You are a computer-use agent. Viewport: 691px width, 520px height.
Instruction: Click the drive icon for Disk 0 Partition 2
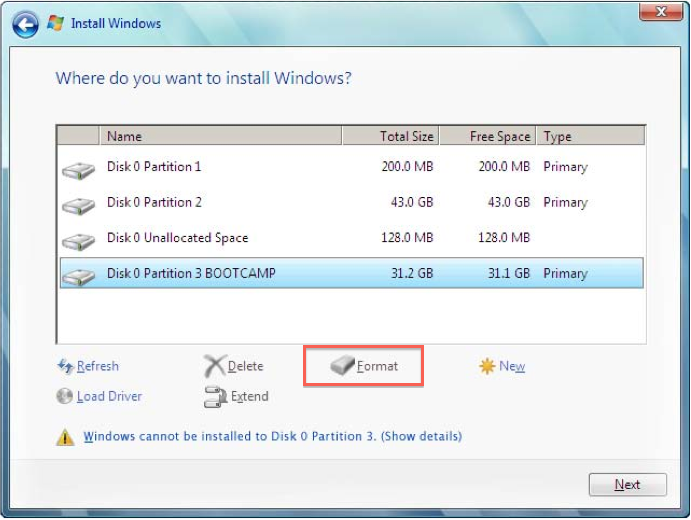click(x=78, y=206)
